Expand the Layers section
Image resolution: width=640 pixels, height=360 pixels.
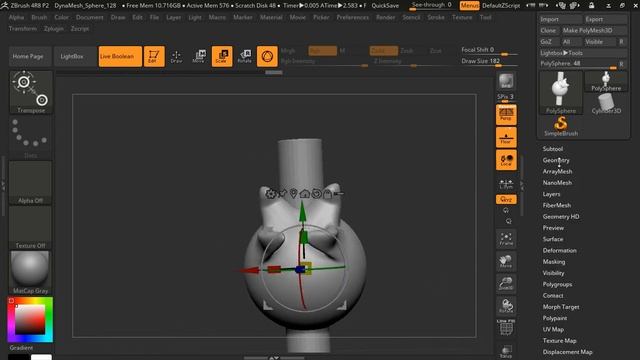(x=551, y=194)
